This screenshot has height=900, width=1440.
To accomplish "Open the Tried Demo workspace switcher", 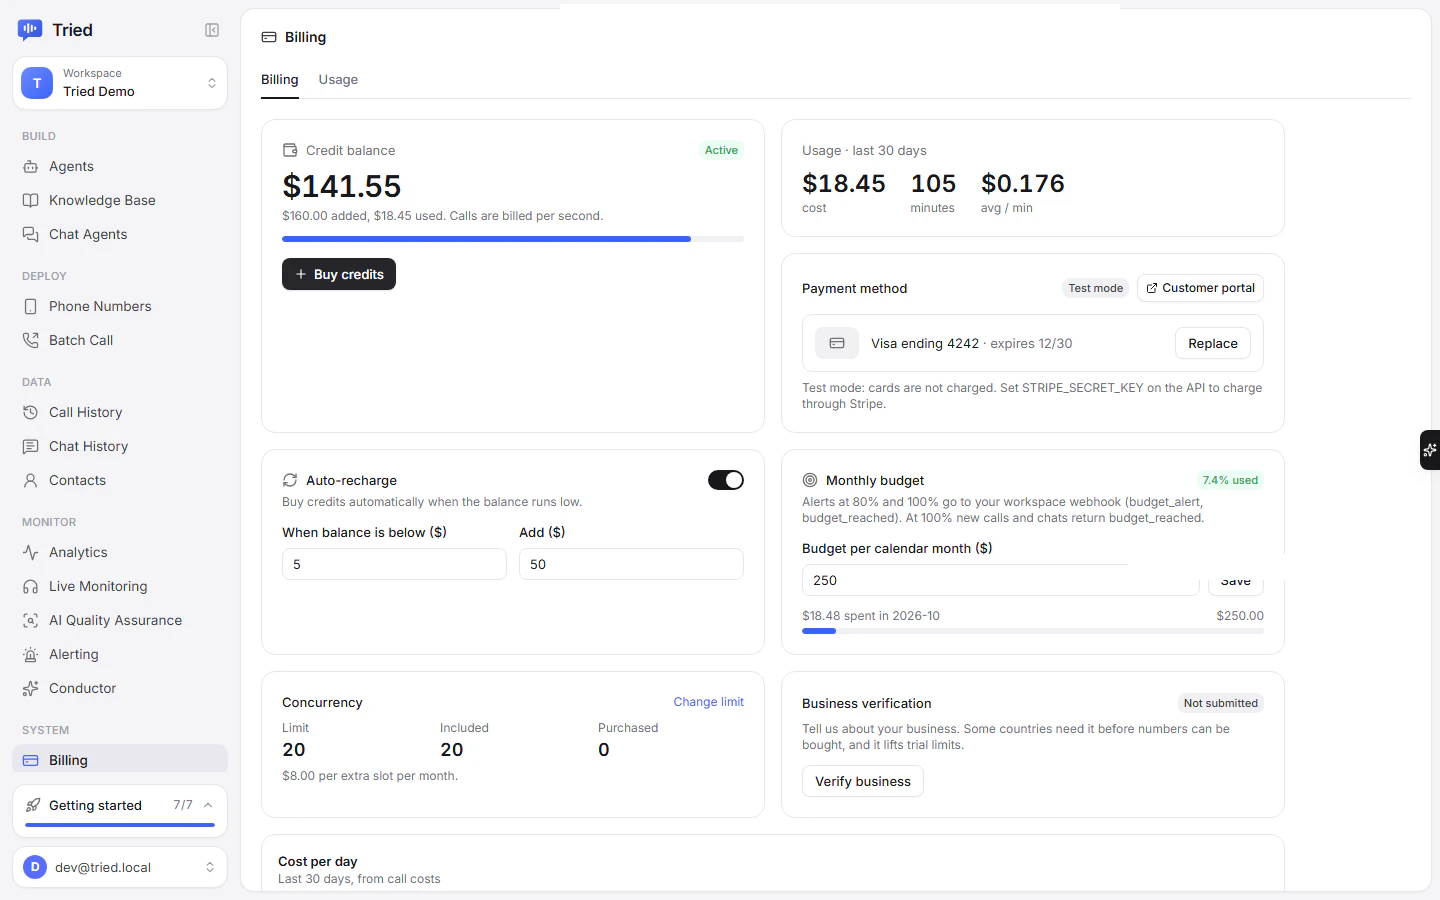I will point(120,83).
